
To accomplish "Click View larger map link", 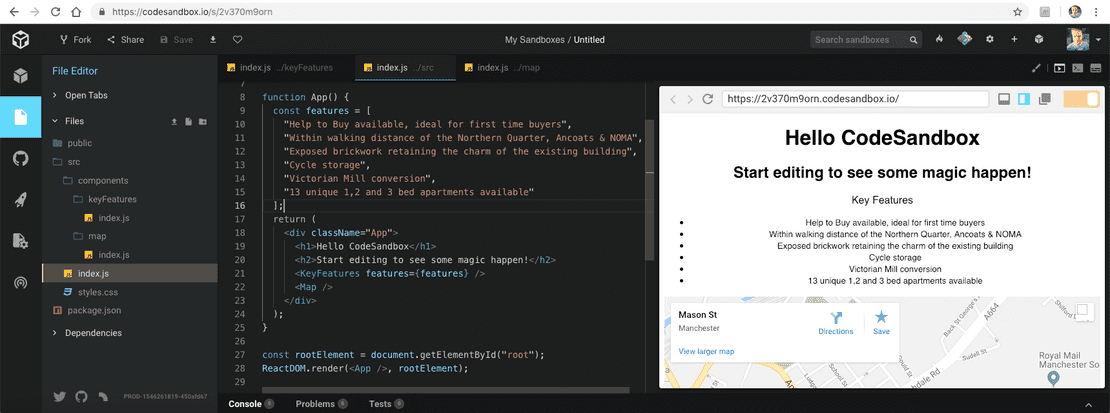I will point(706,351).
